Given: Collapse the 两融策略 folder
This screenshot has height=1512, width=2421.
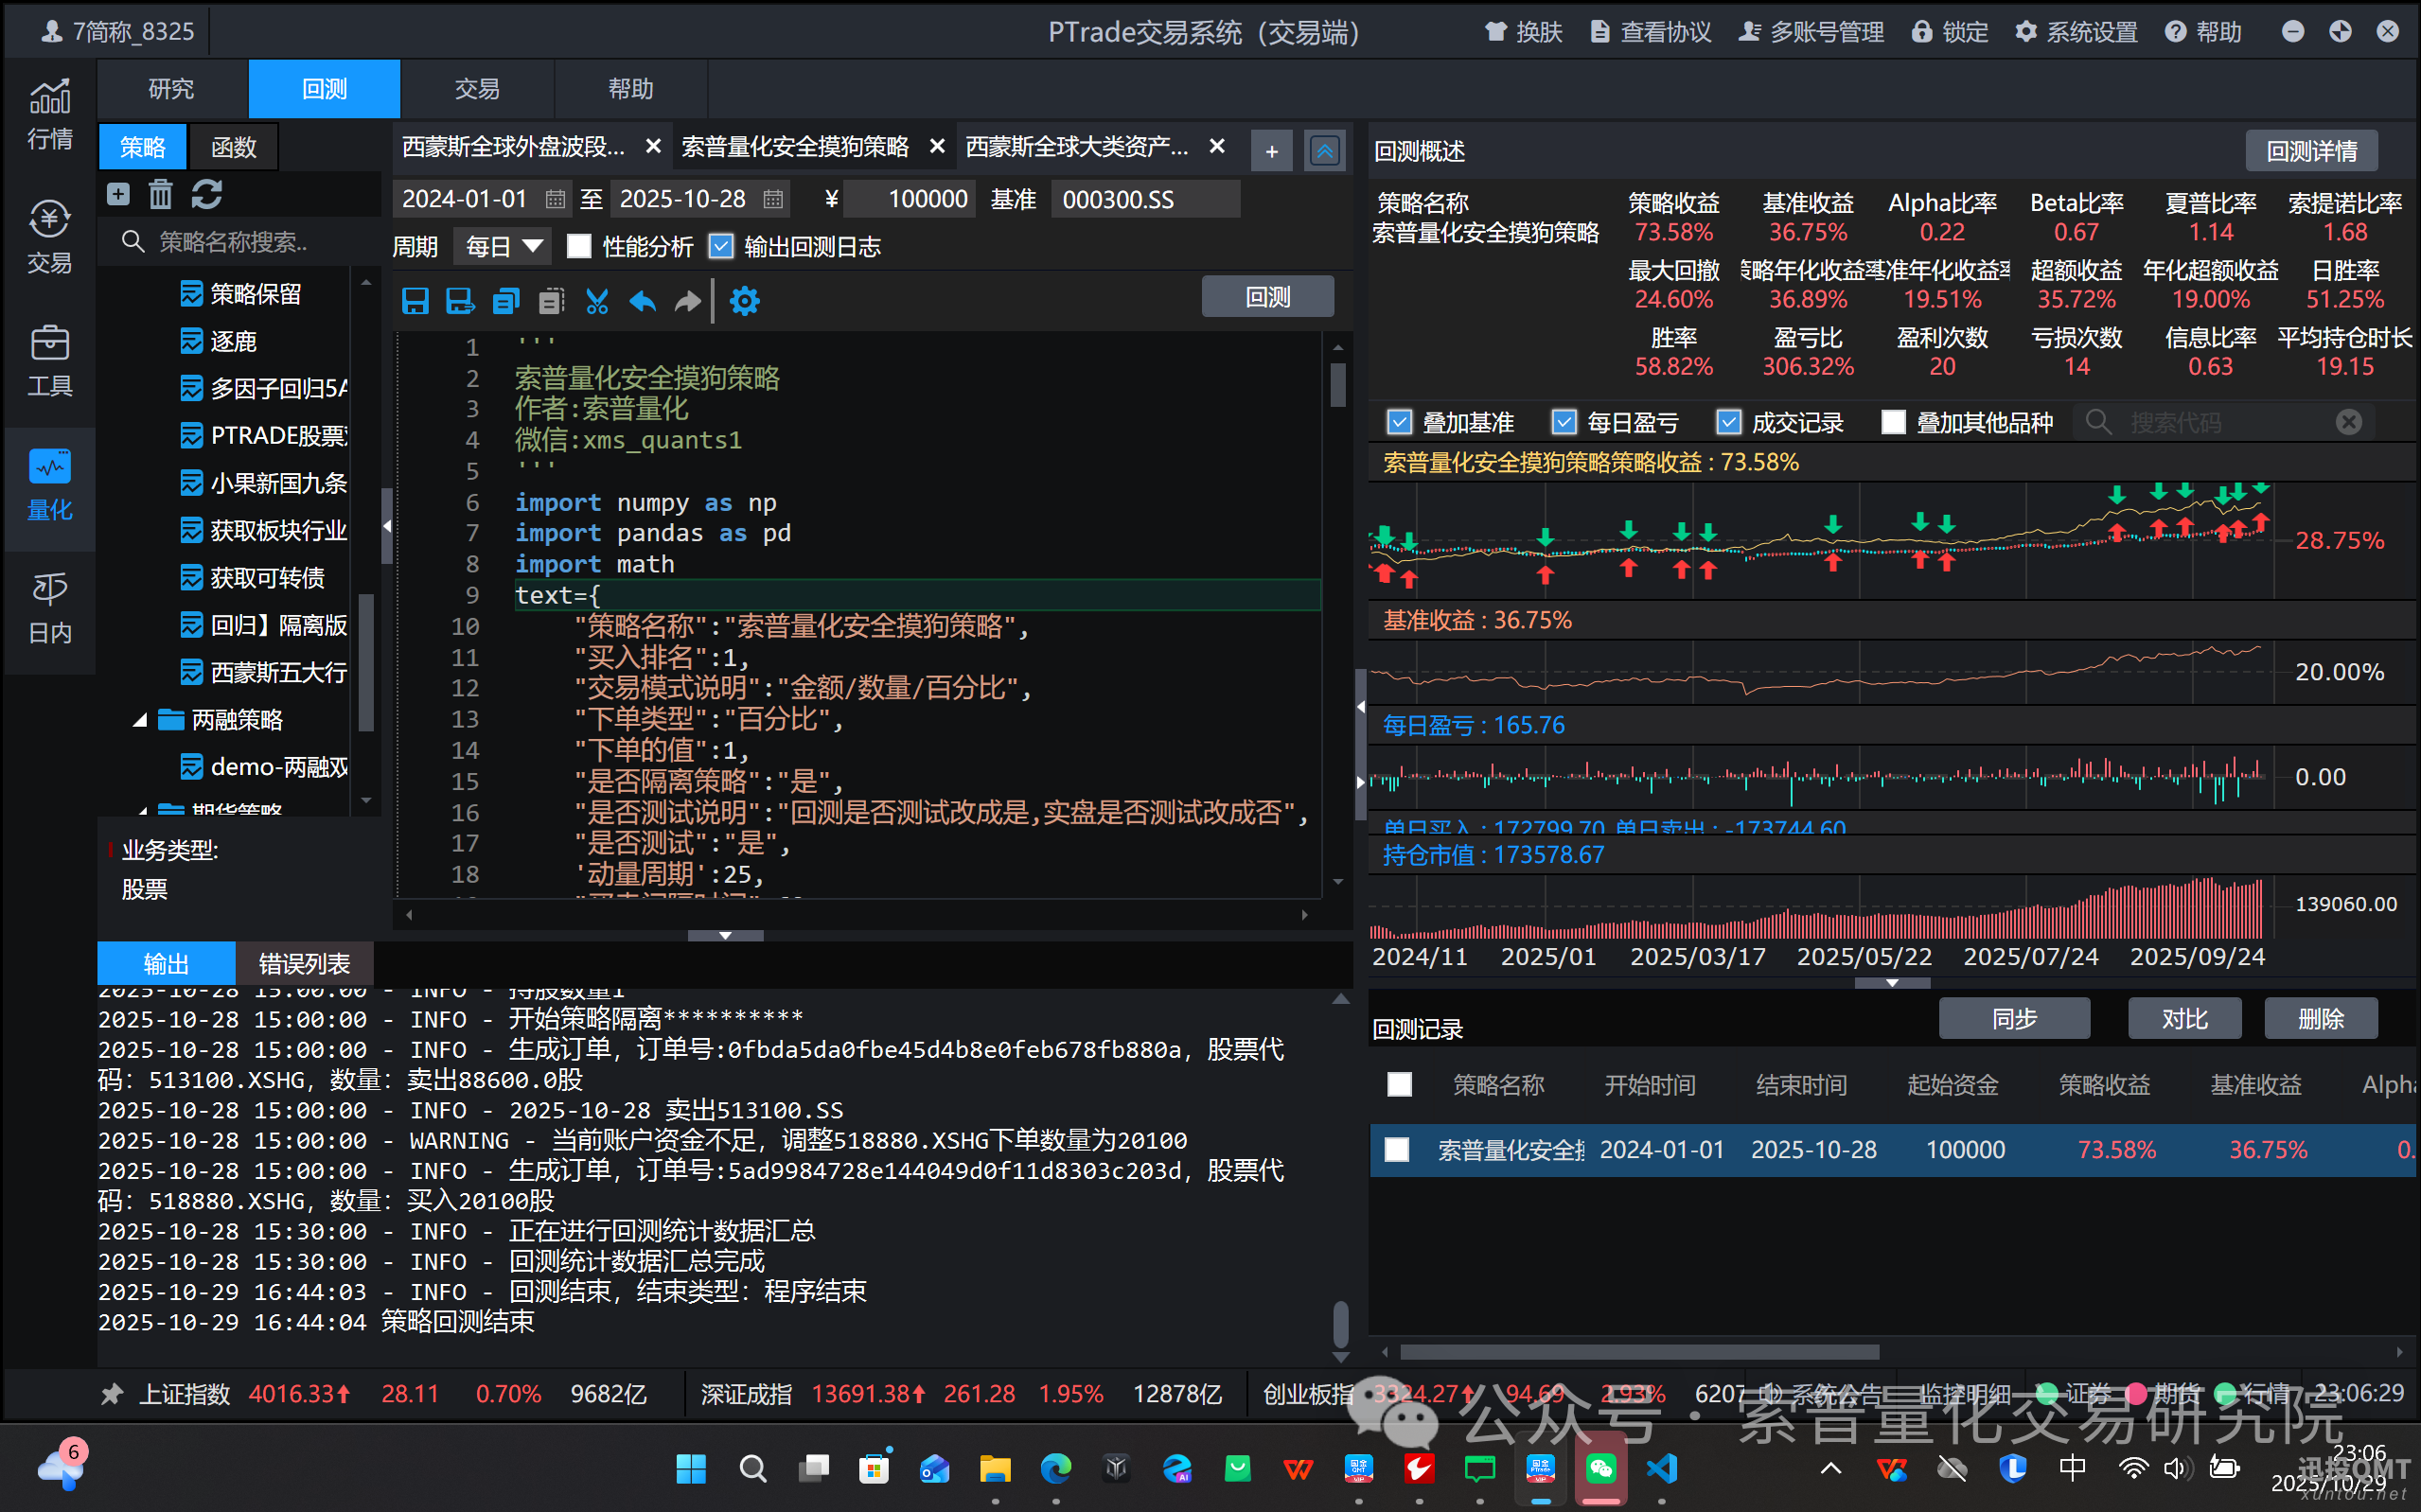Looking at the screenshot, I should (141, 720).
